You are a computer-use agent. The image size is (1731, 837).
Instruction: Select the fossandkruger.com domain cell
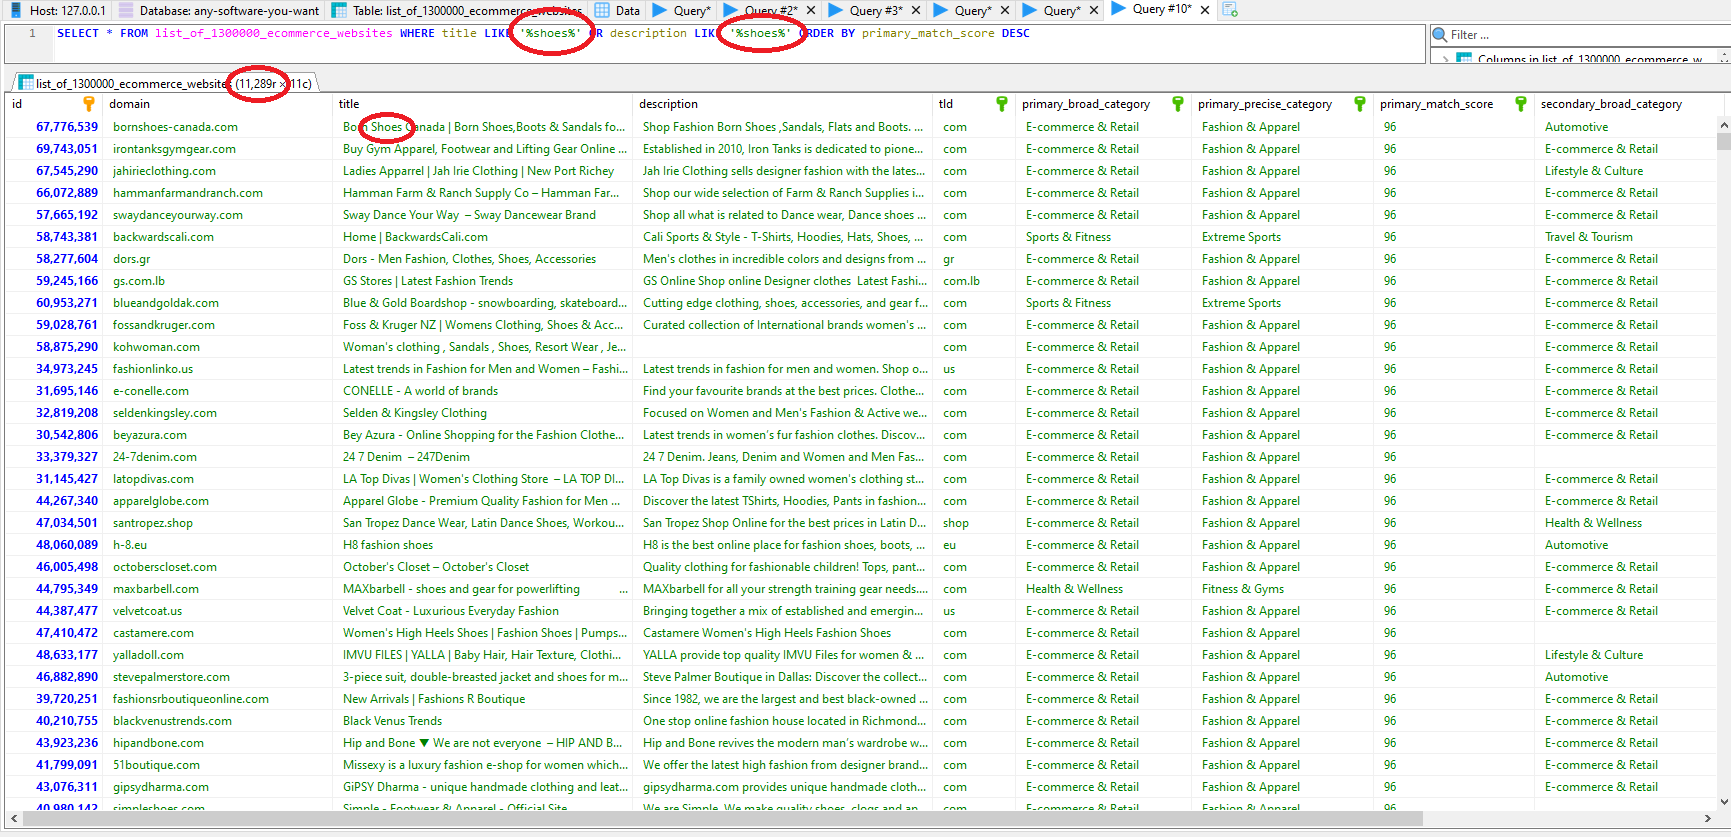[218, 325]
